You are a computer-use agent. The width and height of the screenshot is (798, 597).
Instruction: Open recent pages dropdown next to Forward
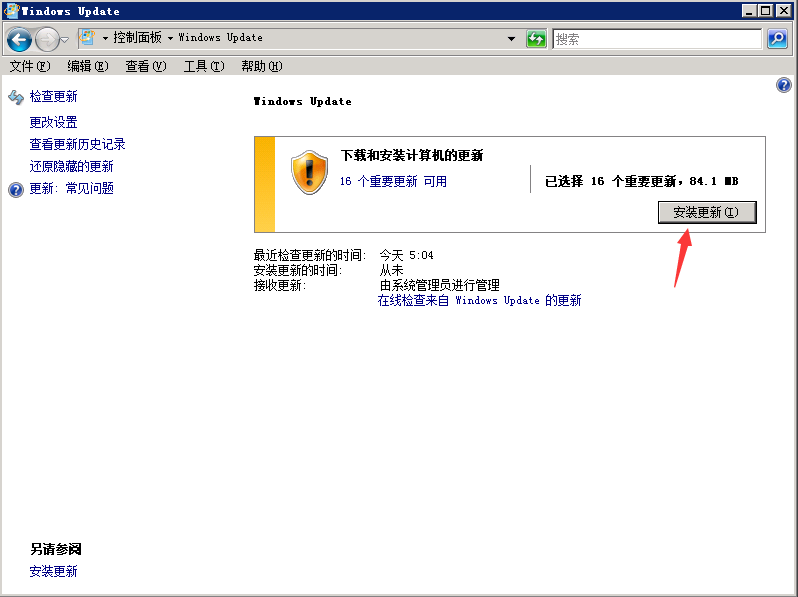(x=65, y=39)
